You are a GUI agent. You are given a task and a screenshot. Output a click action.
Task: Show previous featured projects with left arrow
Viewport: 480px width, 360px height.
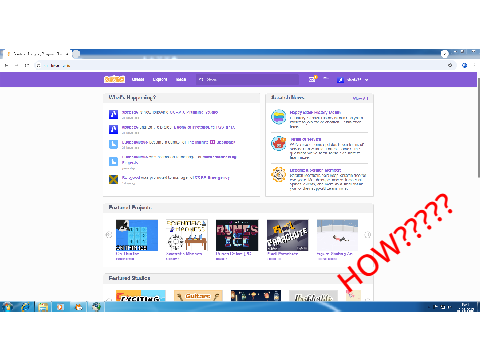click(x=109, y=235)
